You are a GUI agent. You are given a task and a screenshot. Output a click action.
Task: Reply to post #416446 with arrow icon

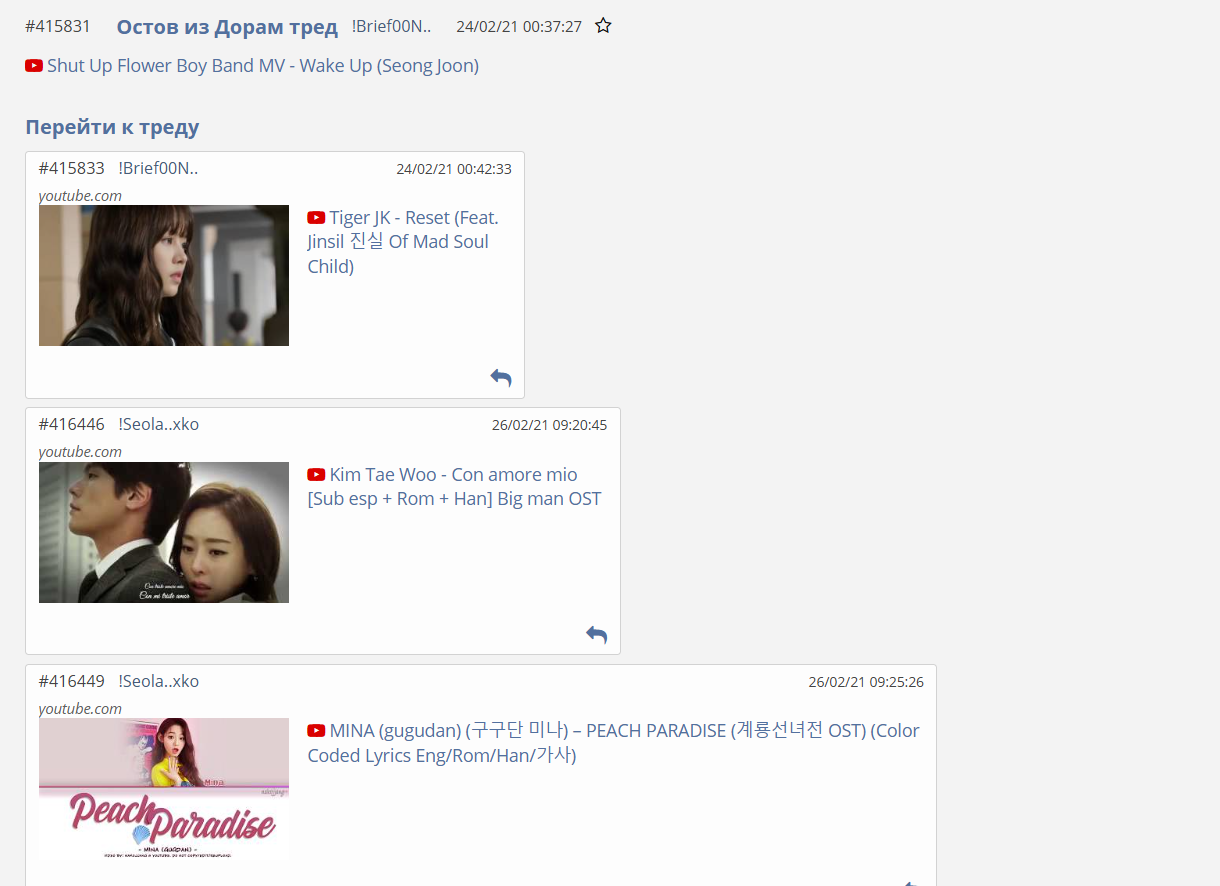coord(597,634)
